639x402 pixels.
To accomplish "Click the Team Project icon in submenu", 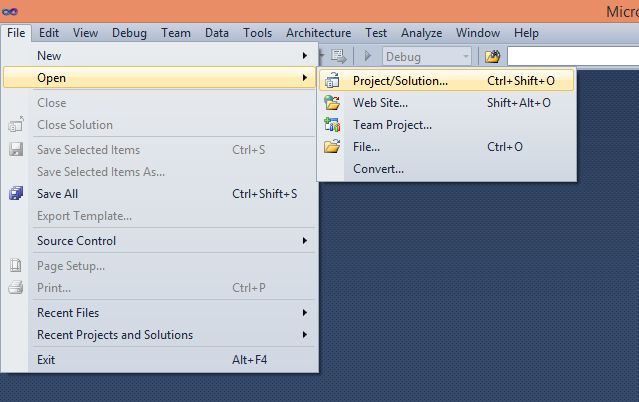I will pyautogui.click(x=332, y=124).
